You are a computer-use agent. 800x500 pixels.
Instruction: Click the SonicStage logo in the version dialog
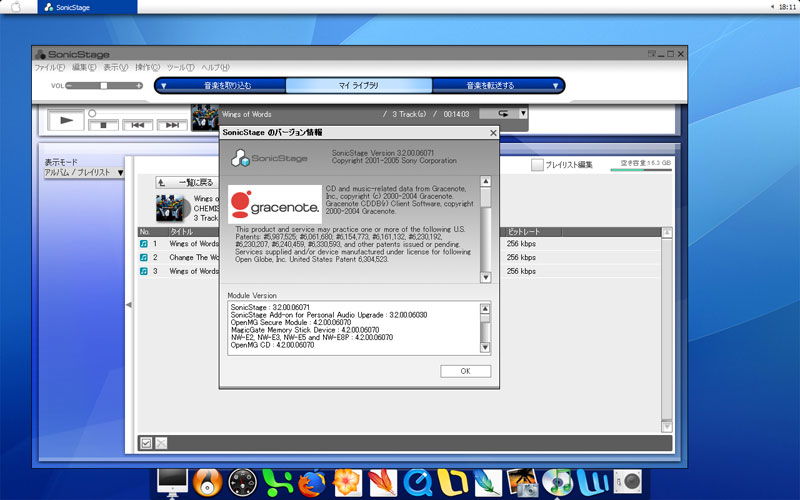tap(269, 158)
